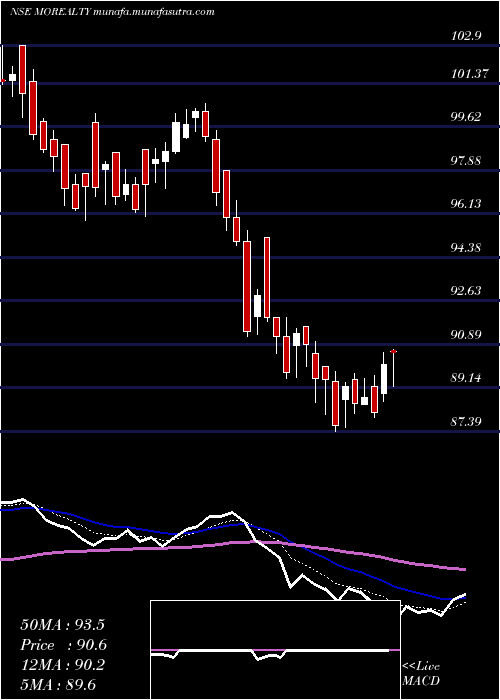The image size is (500, 700).
Task: Select the 102.9 price axis label
Action: 467,36
